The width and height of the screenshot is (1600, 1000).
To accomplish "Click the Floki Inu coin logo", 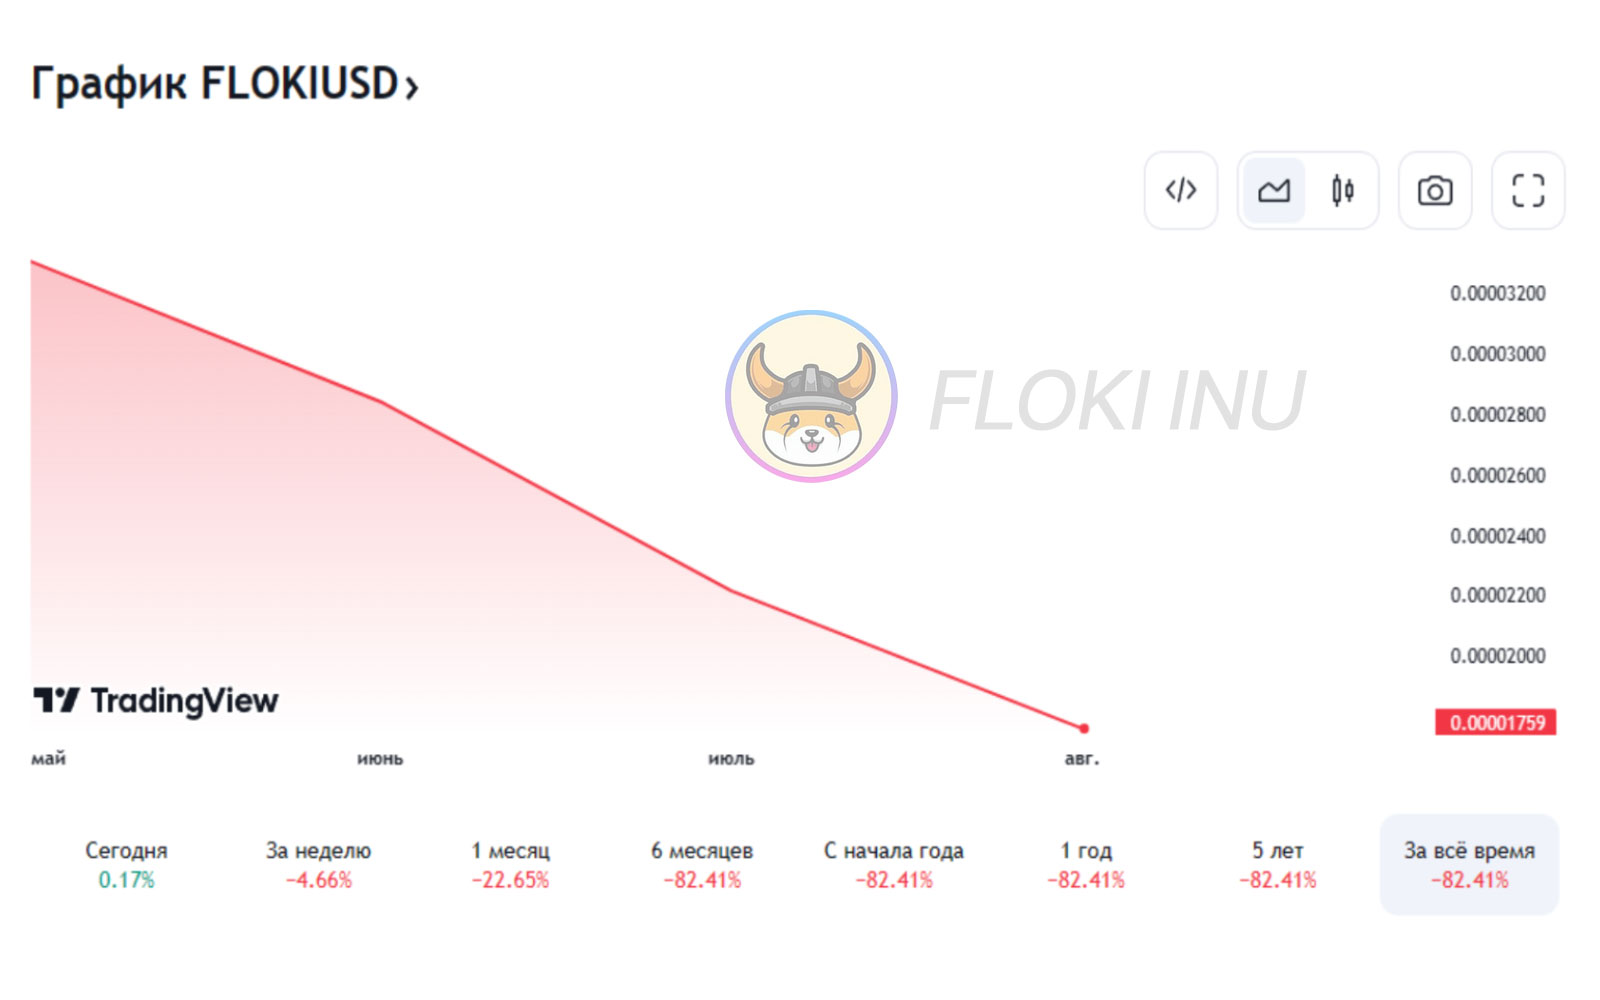I will [811, 396].
